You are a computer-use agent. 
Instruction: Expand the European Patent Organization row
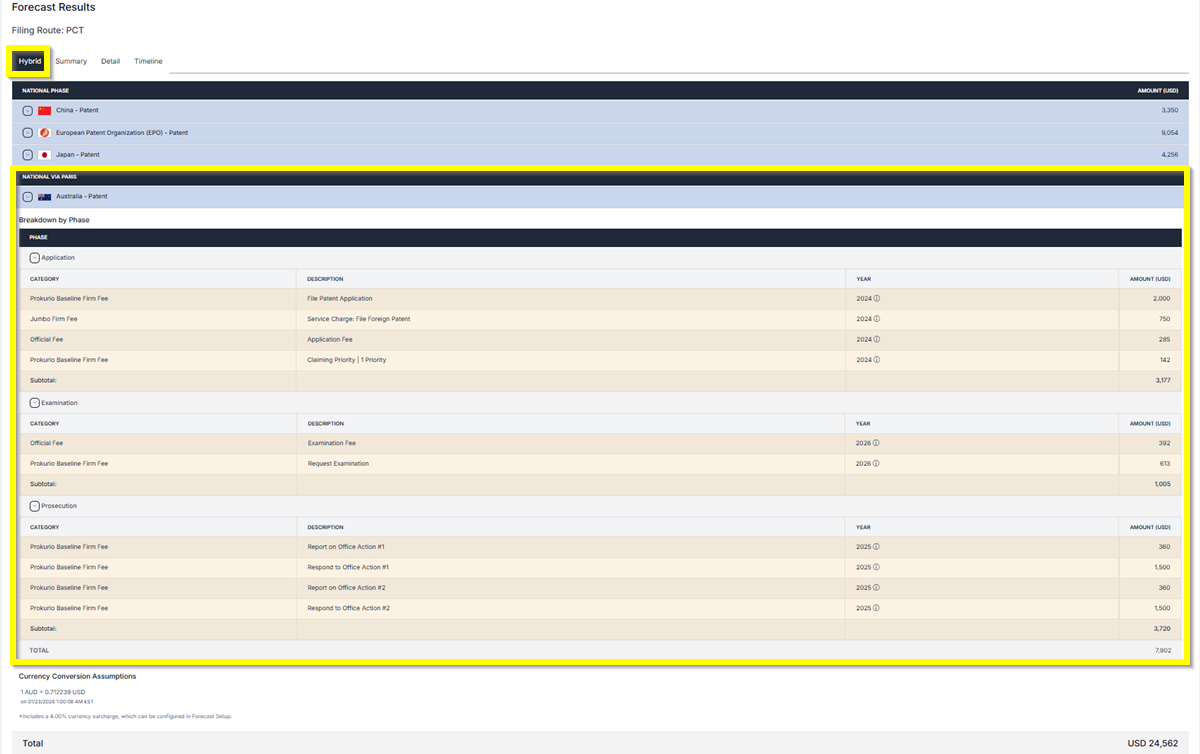[27, 133]
